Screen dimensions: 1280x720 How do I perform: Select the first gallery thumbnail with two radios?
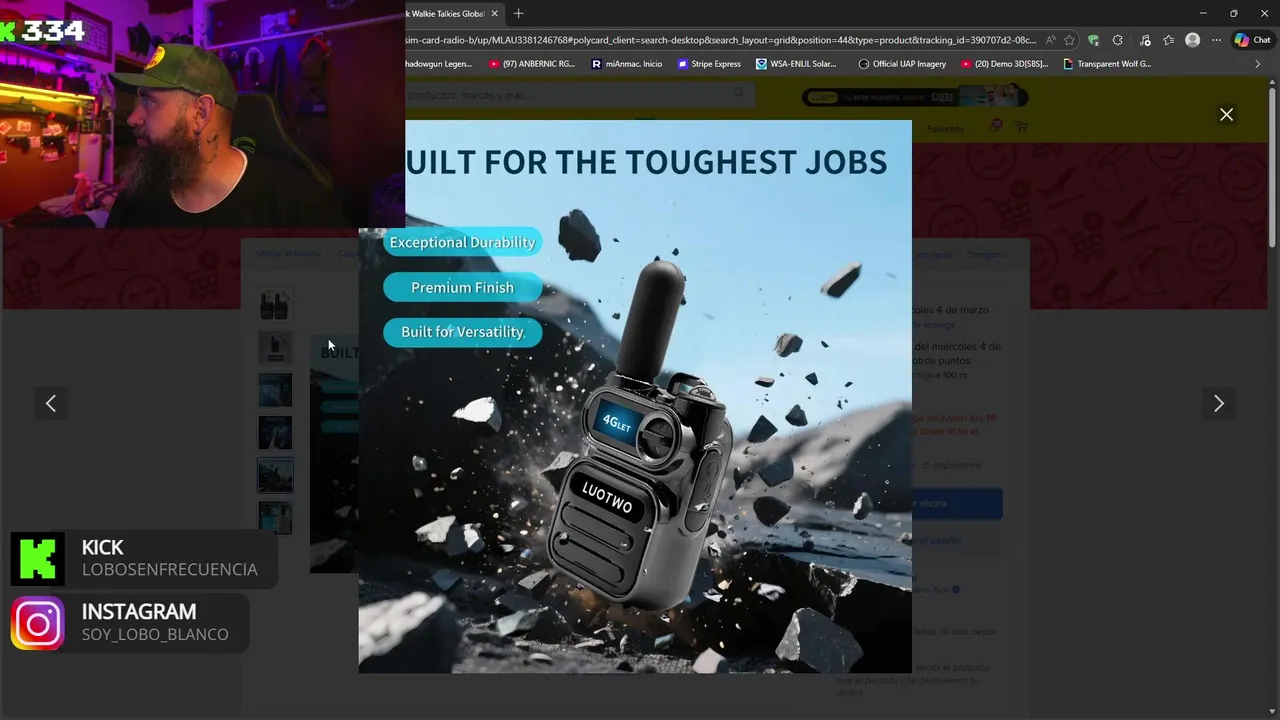[275, 304]
